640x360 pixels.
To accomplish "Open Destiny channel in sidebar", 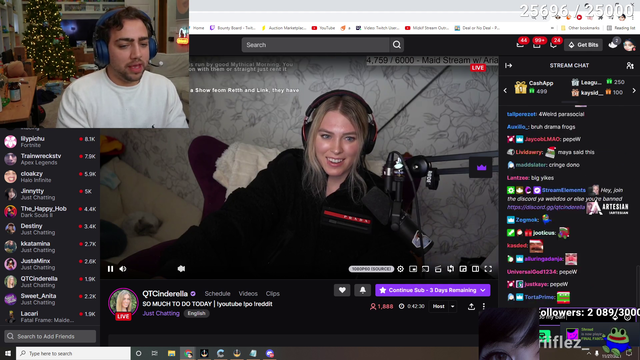I will pos(50,229).
